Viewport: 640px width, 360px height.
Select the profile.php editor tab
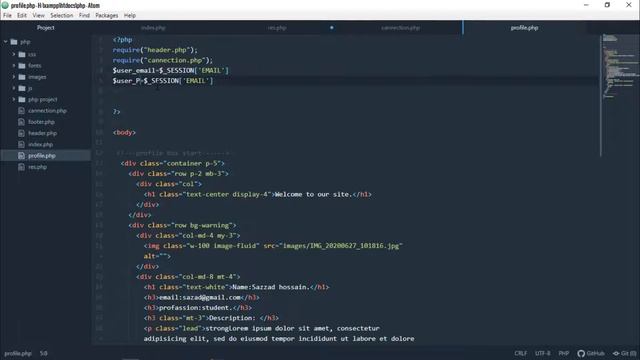pyautogui.click(x=524, y=28)
